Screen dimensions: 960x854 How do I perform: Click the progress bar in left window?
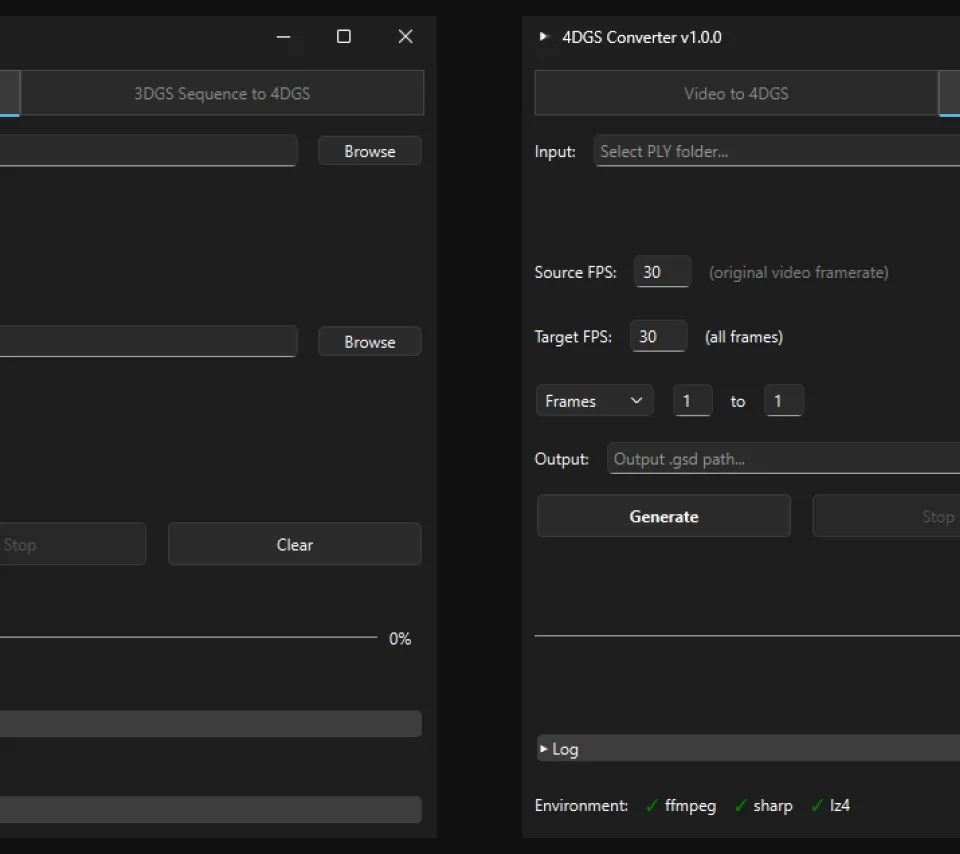click(189, 637)
